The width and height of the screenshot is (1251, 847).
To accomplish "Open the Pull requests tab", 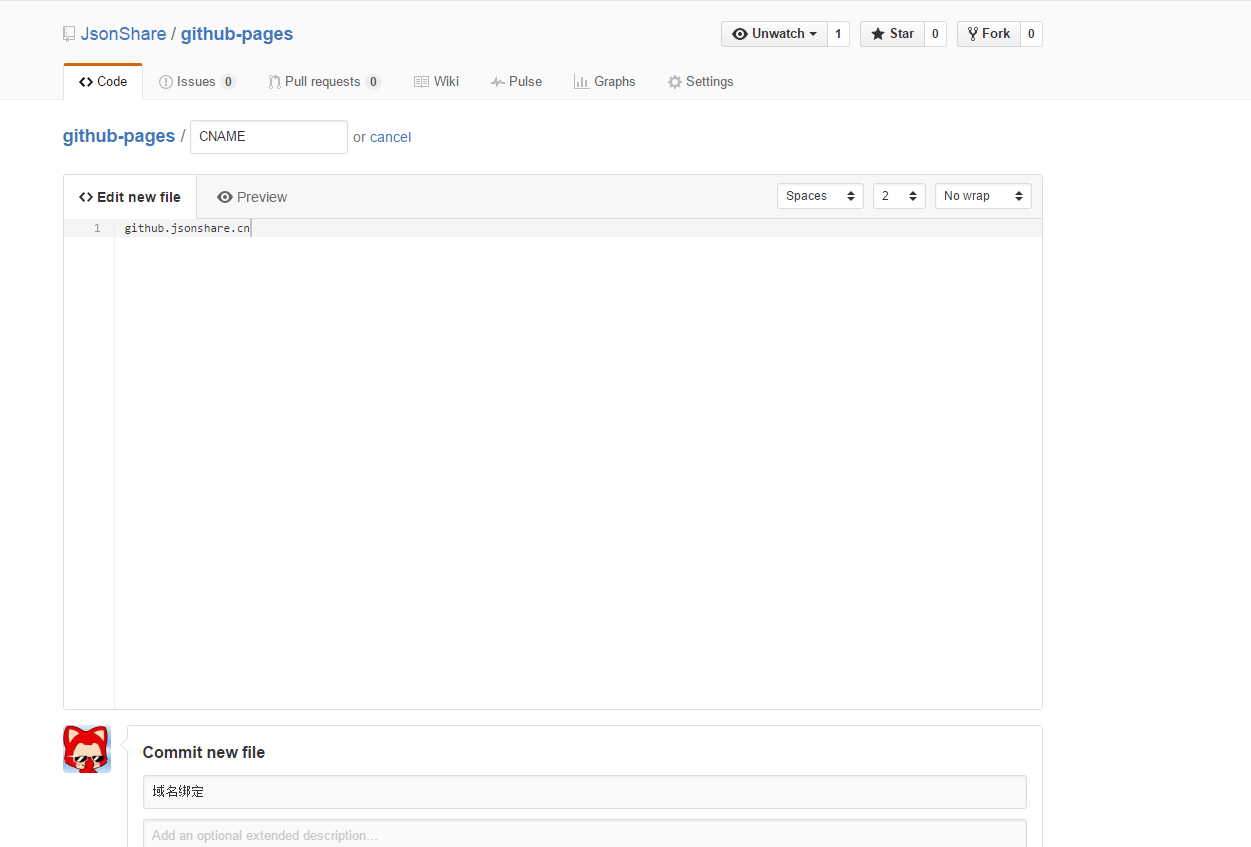I will [x=324, y=82].
